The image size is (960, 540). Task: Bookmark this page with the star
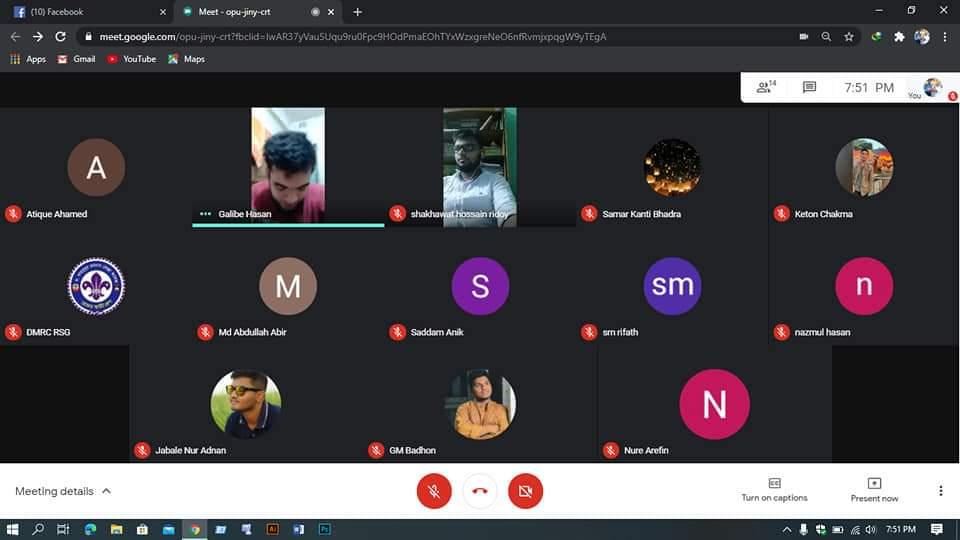(x=849, y=37)
